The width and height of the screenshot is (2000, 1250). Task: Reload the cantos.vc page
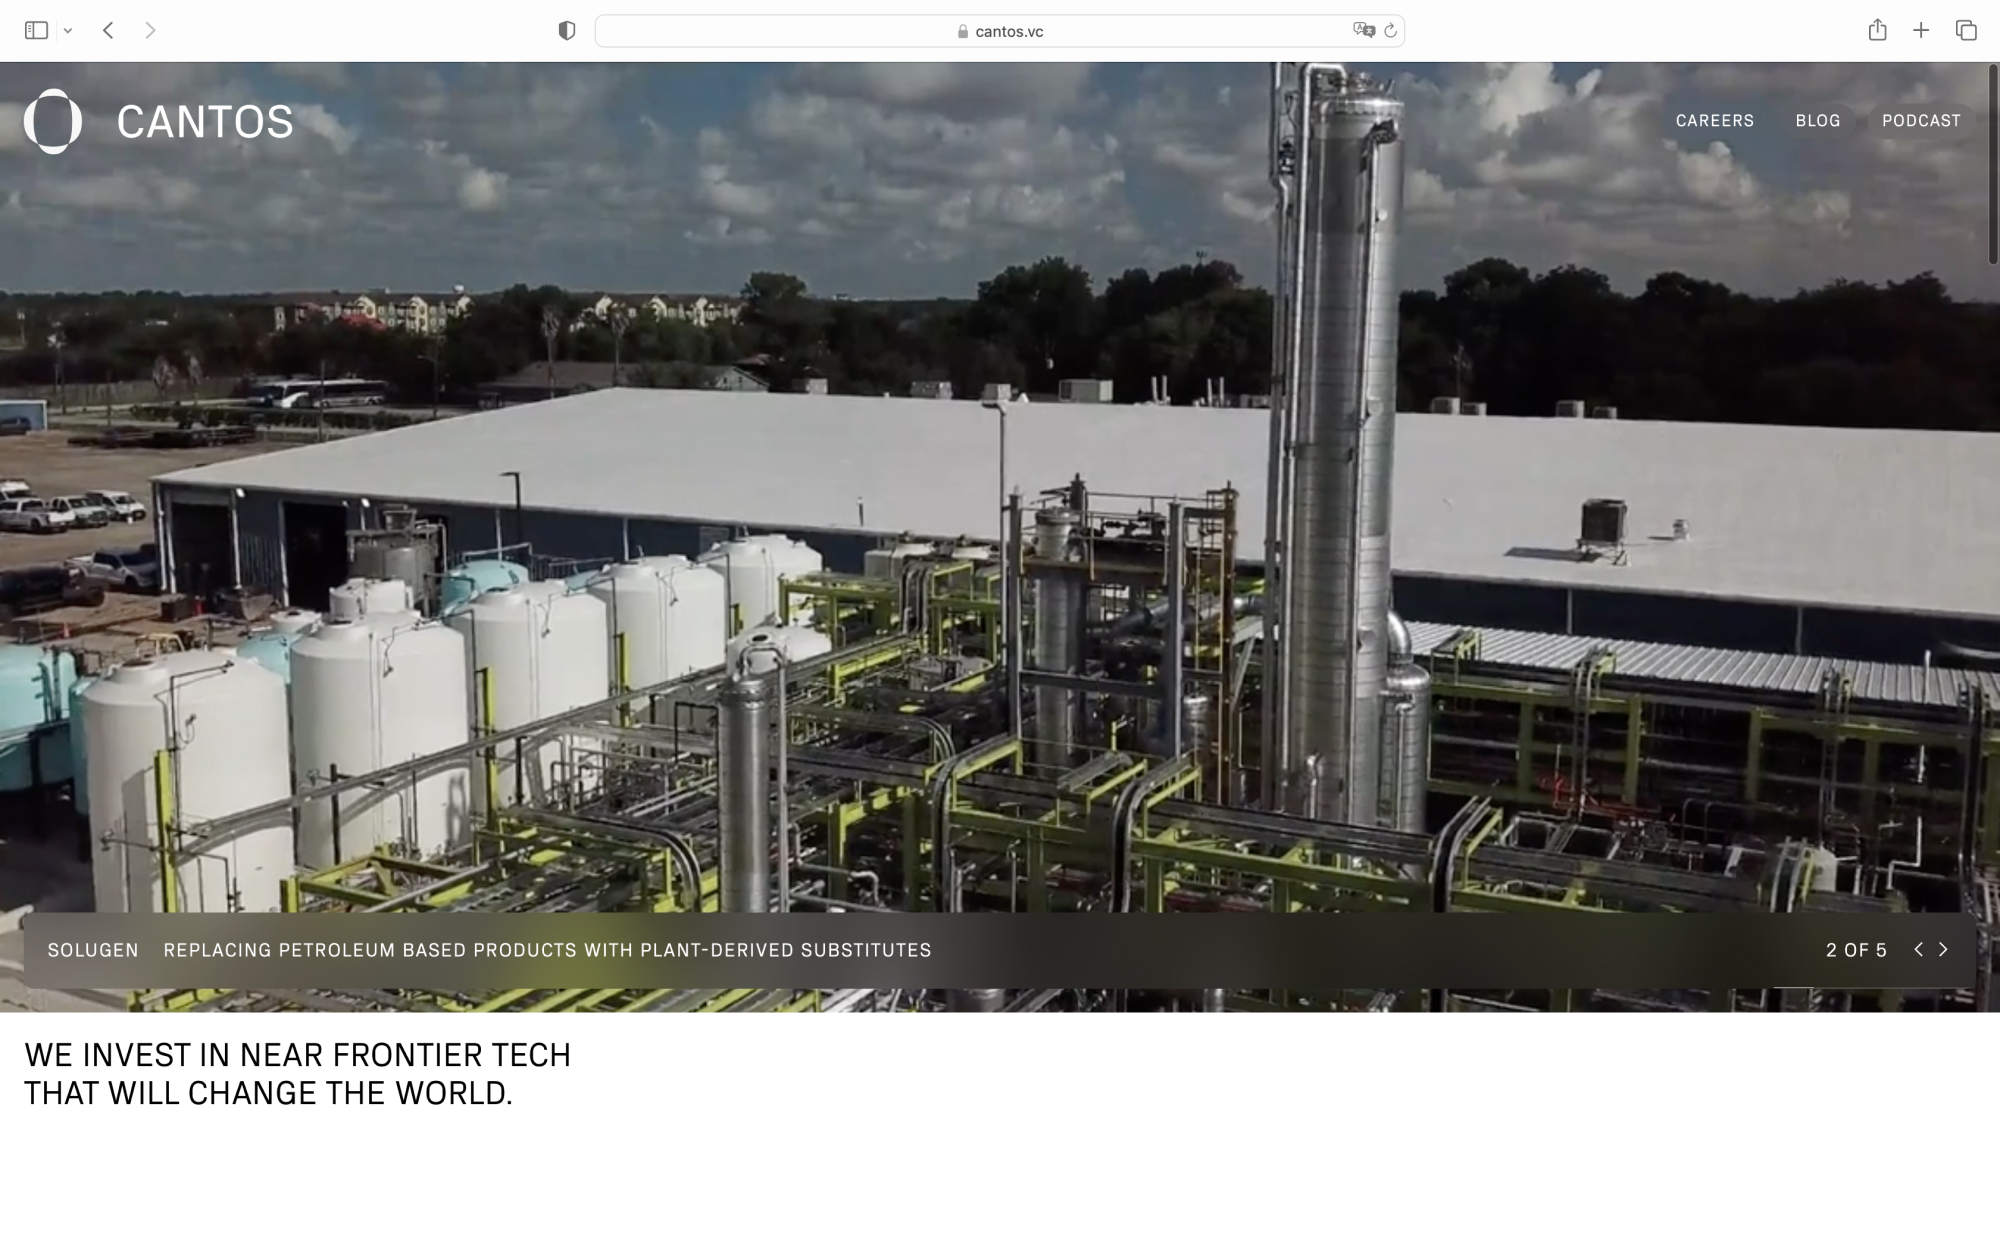[1391, 31]
